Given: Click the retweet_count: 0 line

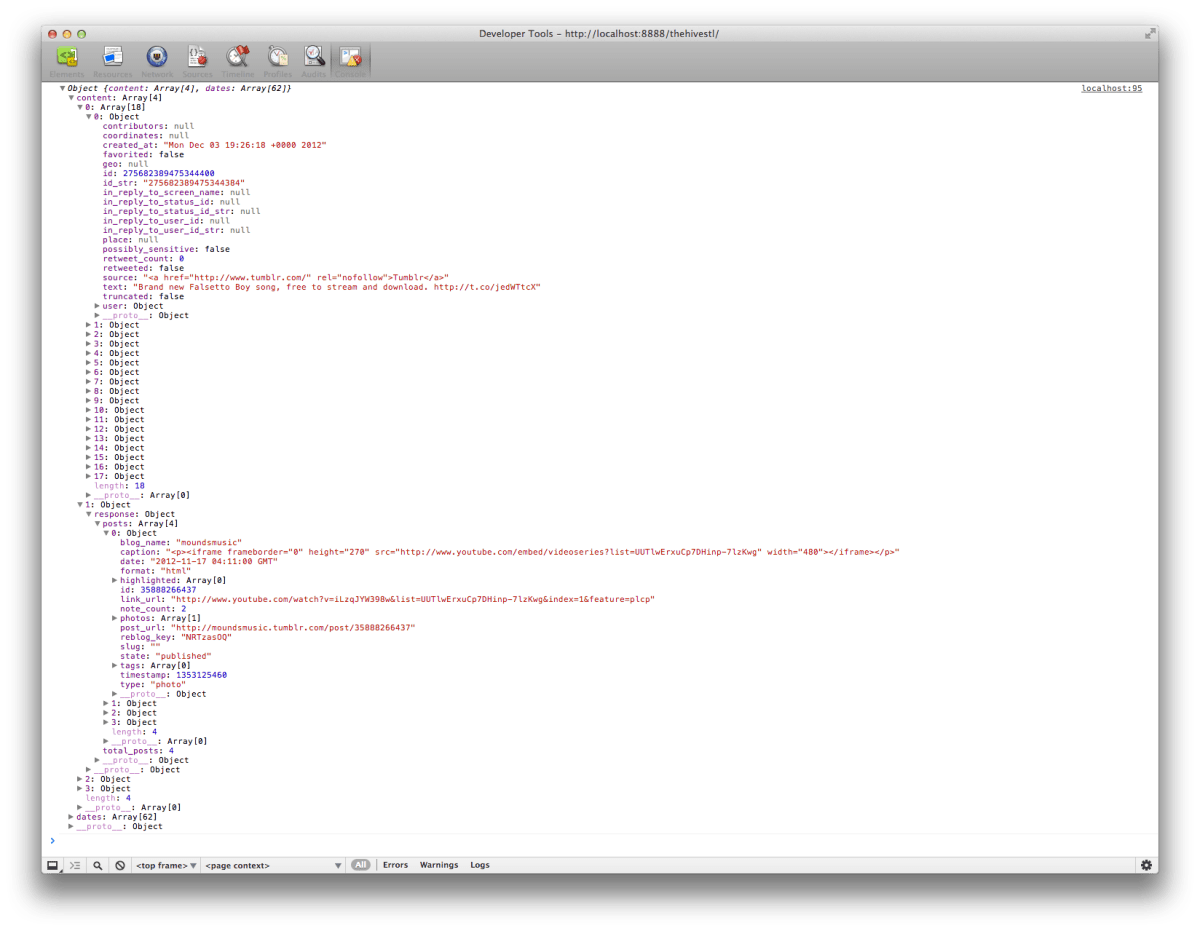Looking at the screenshot, I should pos(143,259).
